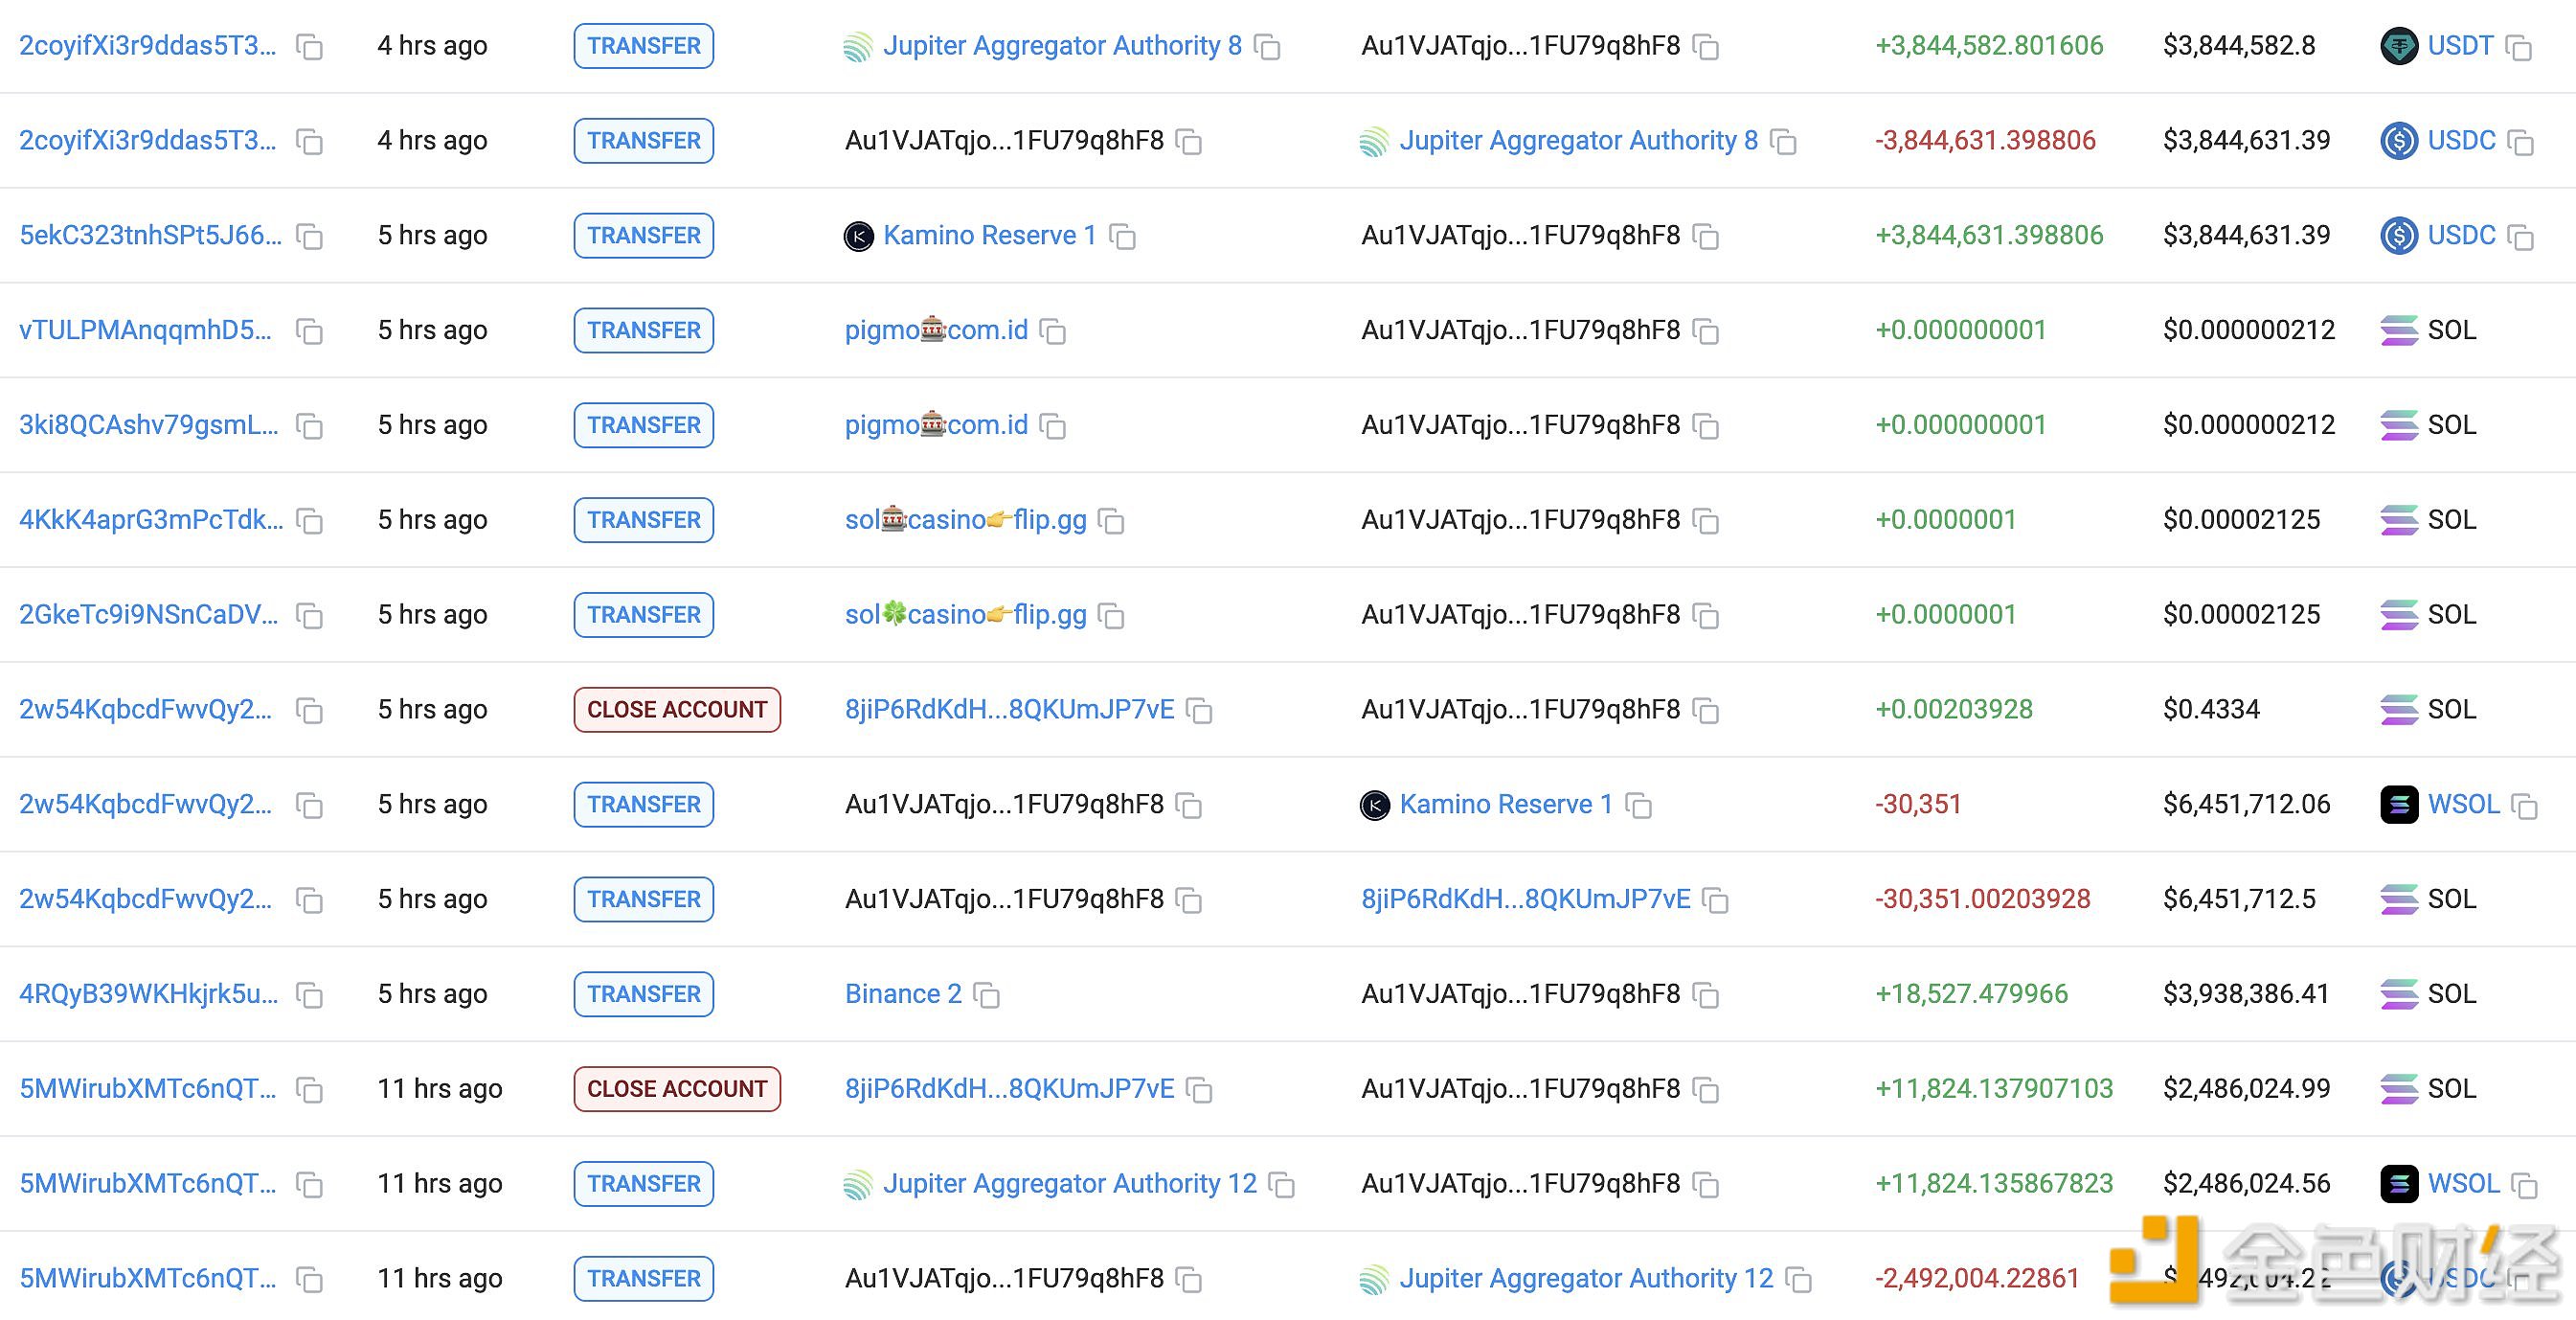Select the value $2,486,024.56
The height and width of the screenshot is (1320, 2576).
2246,1183
